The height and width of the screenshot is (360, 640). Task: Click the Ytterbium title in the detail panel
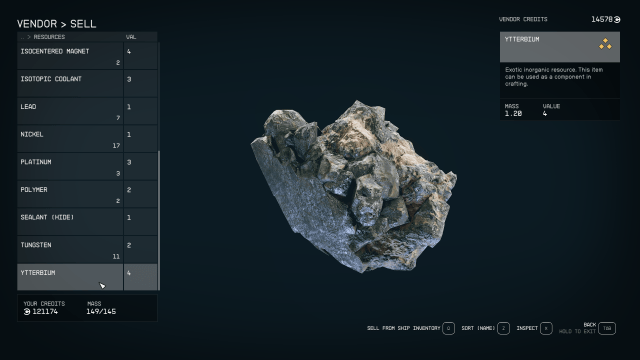(522, 39)
